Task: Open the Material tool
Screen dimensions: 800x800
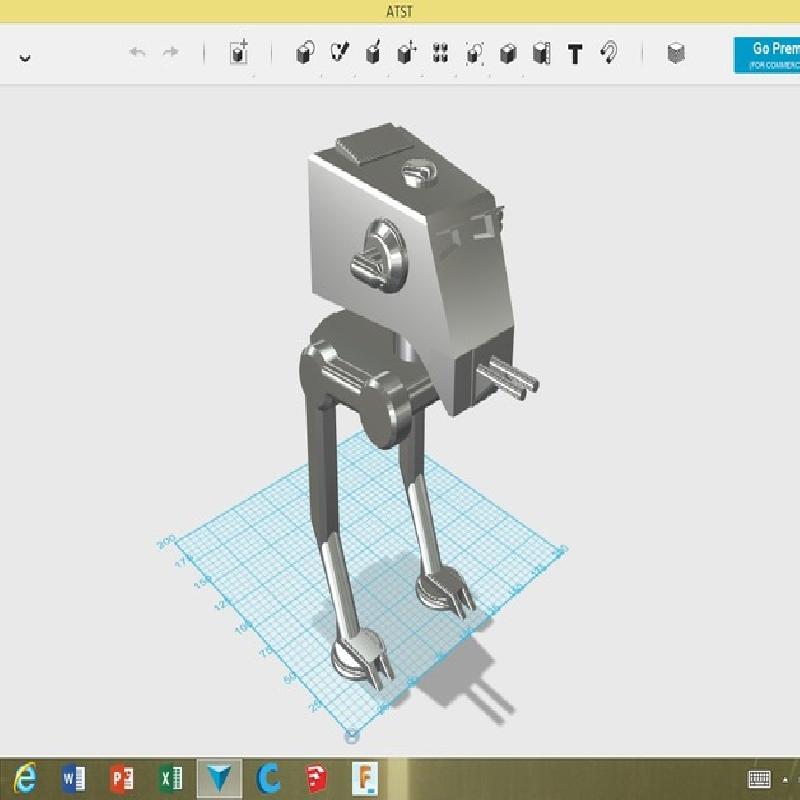Action: pyautogui.click(x=676, y=53)
